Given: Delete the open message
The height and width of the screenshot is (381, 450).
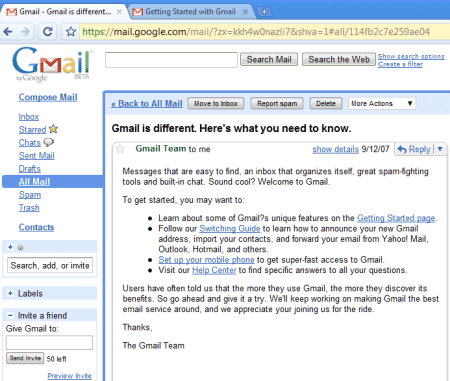Looking at the screenshot, I should (326, 103).
